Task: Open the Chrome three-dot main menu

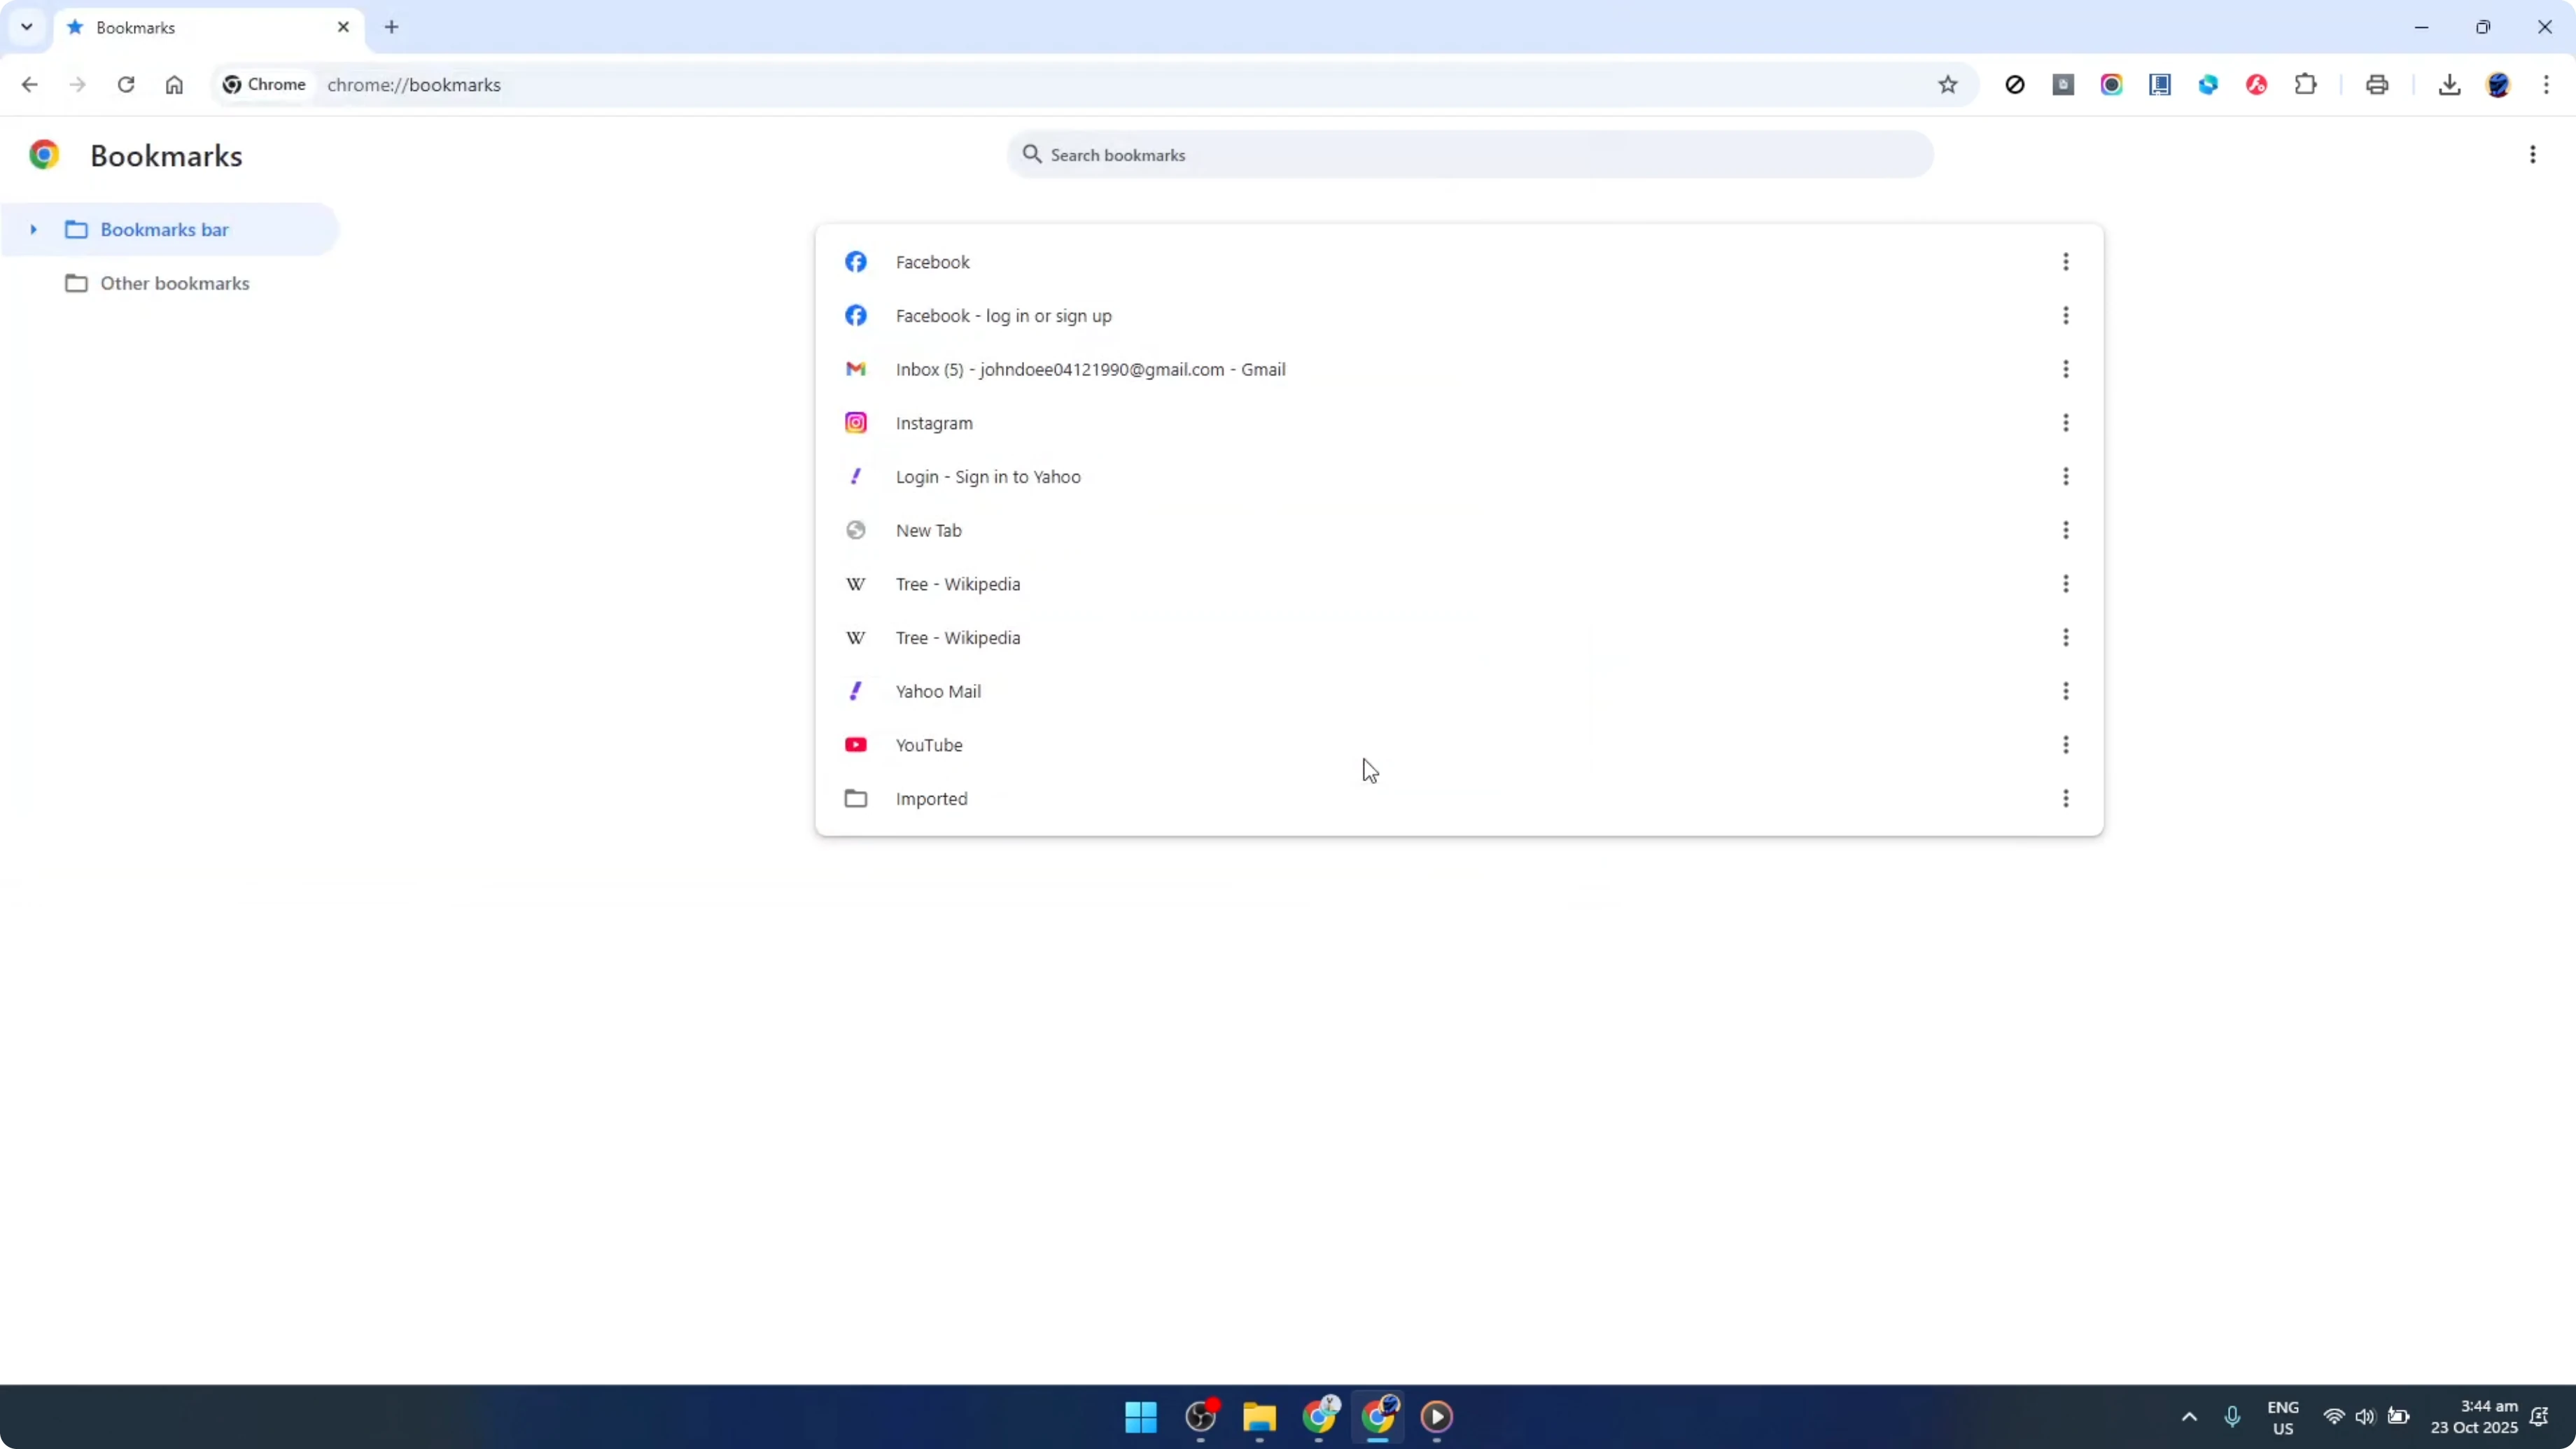Action: click(x=2546, y=85)
